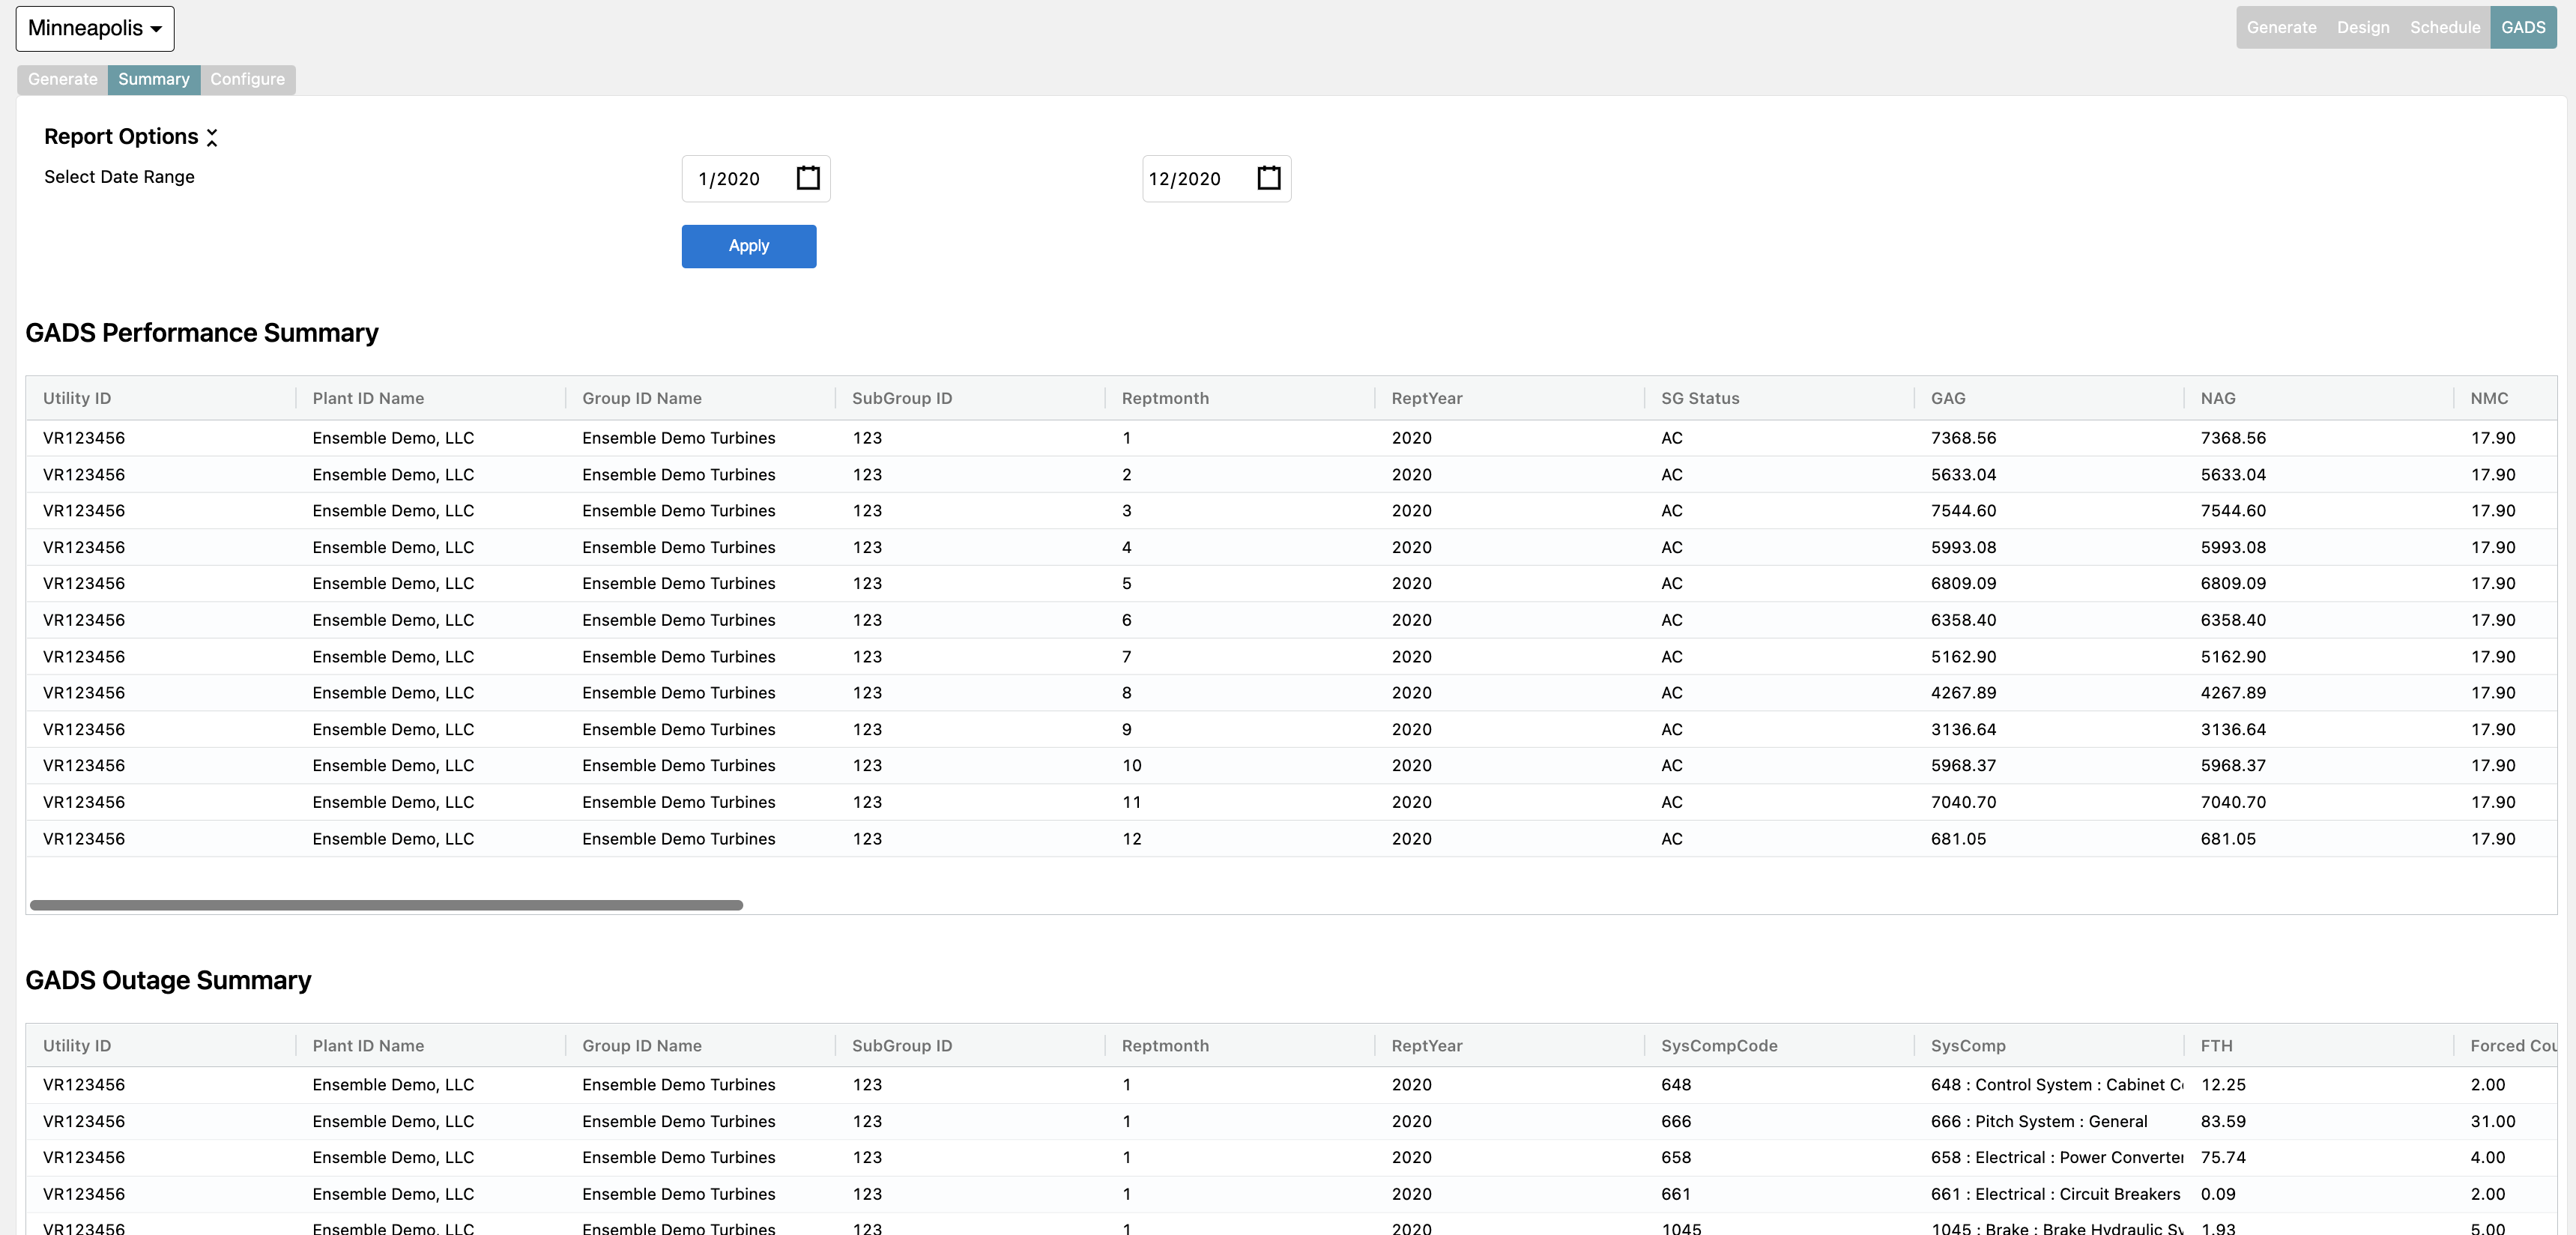This screenshot has height=1235, width=2576.
Task: Open the Minneapolis site dropdown
Action: coord(95,28)
